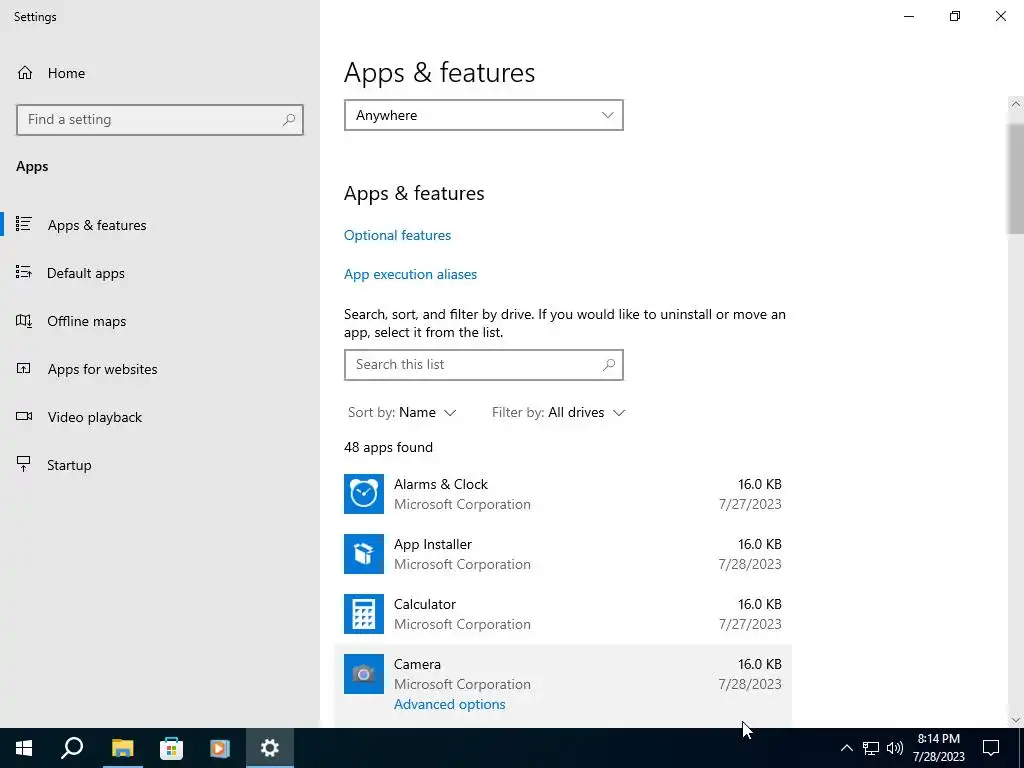Viewport: 1024px width, 768px height.
Task: Click the Settings gear taskbar icon
Action: point(270,748)
